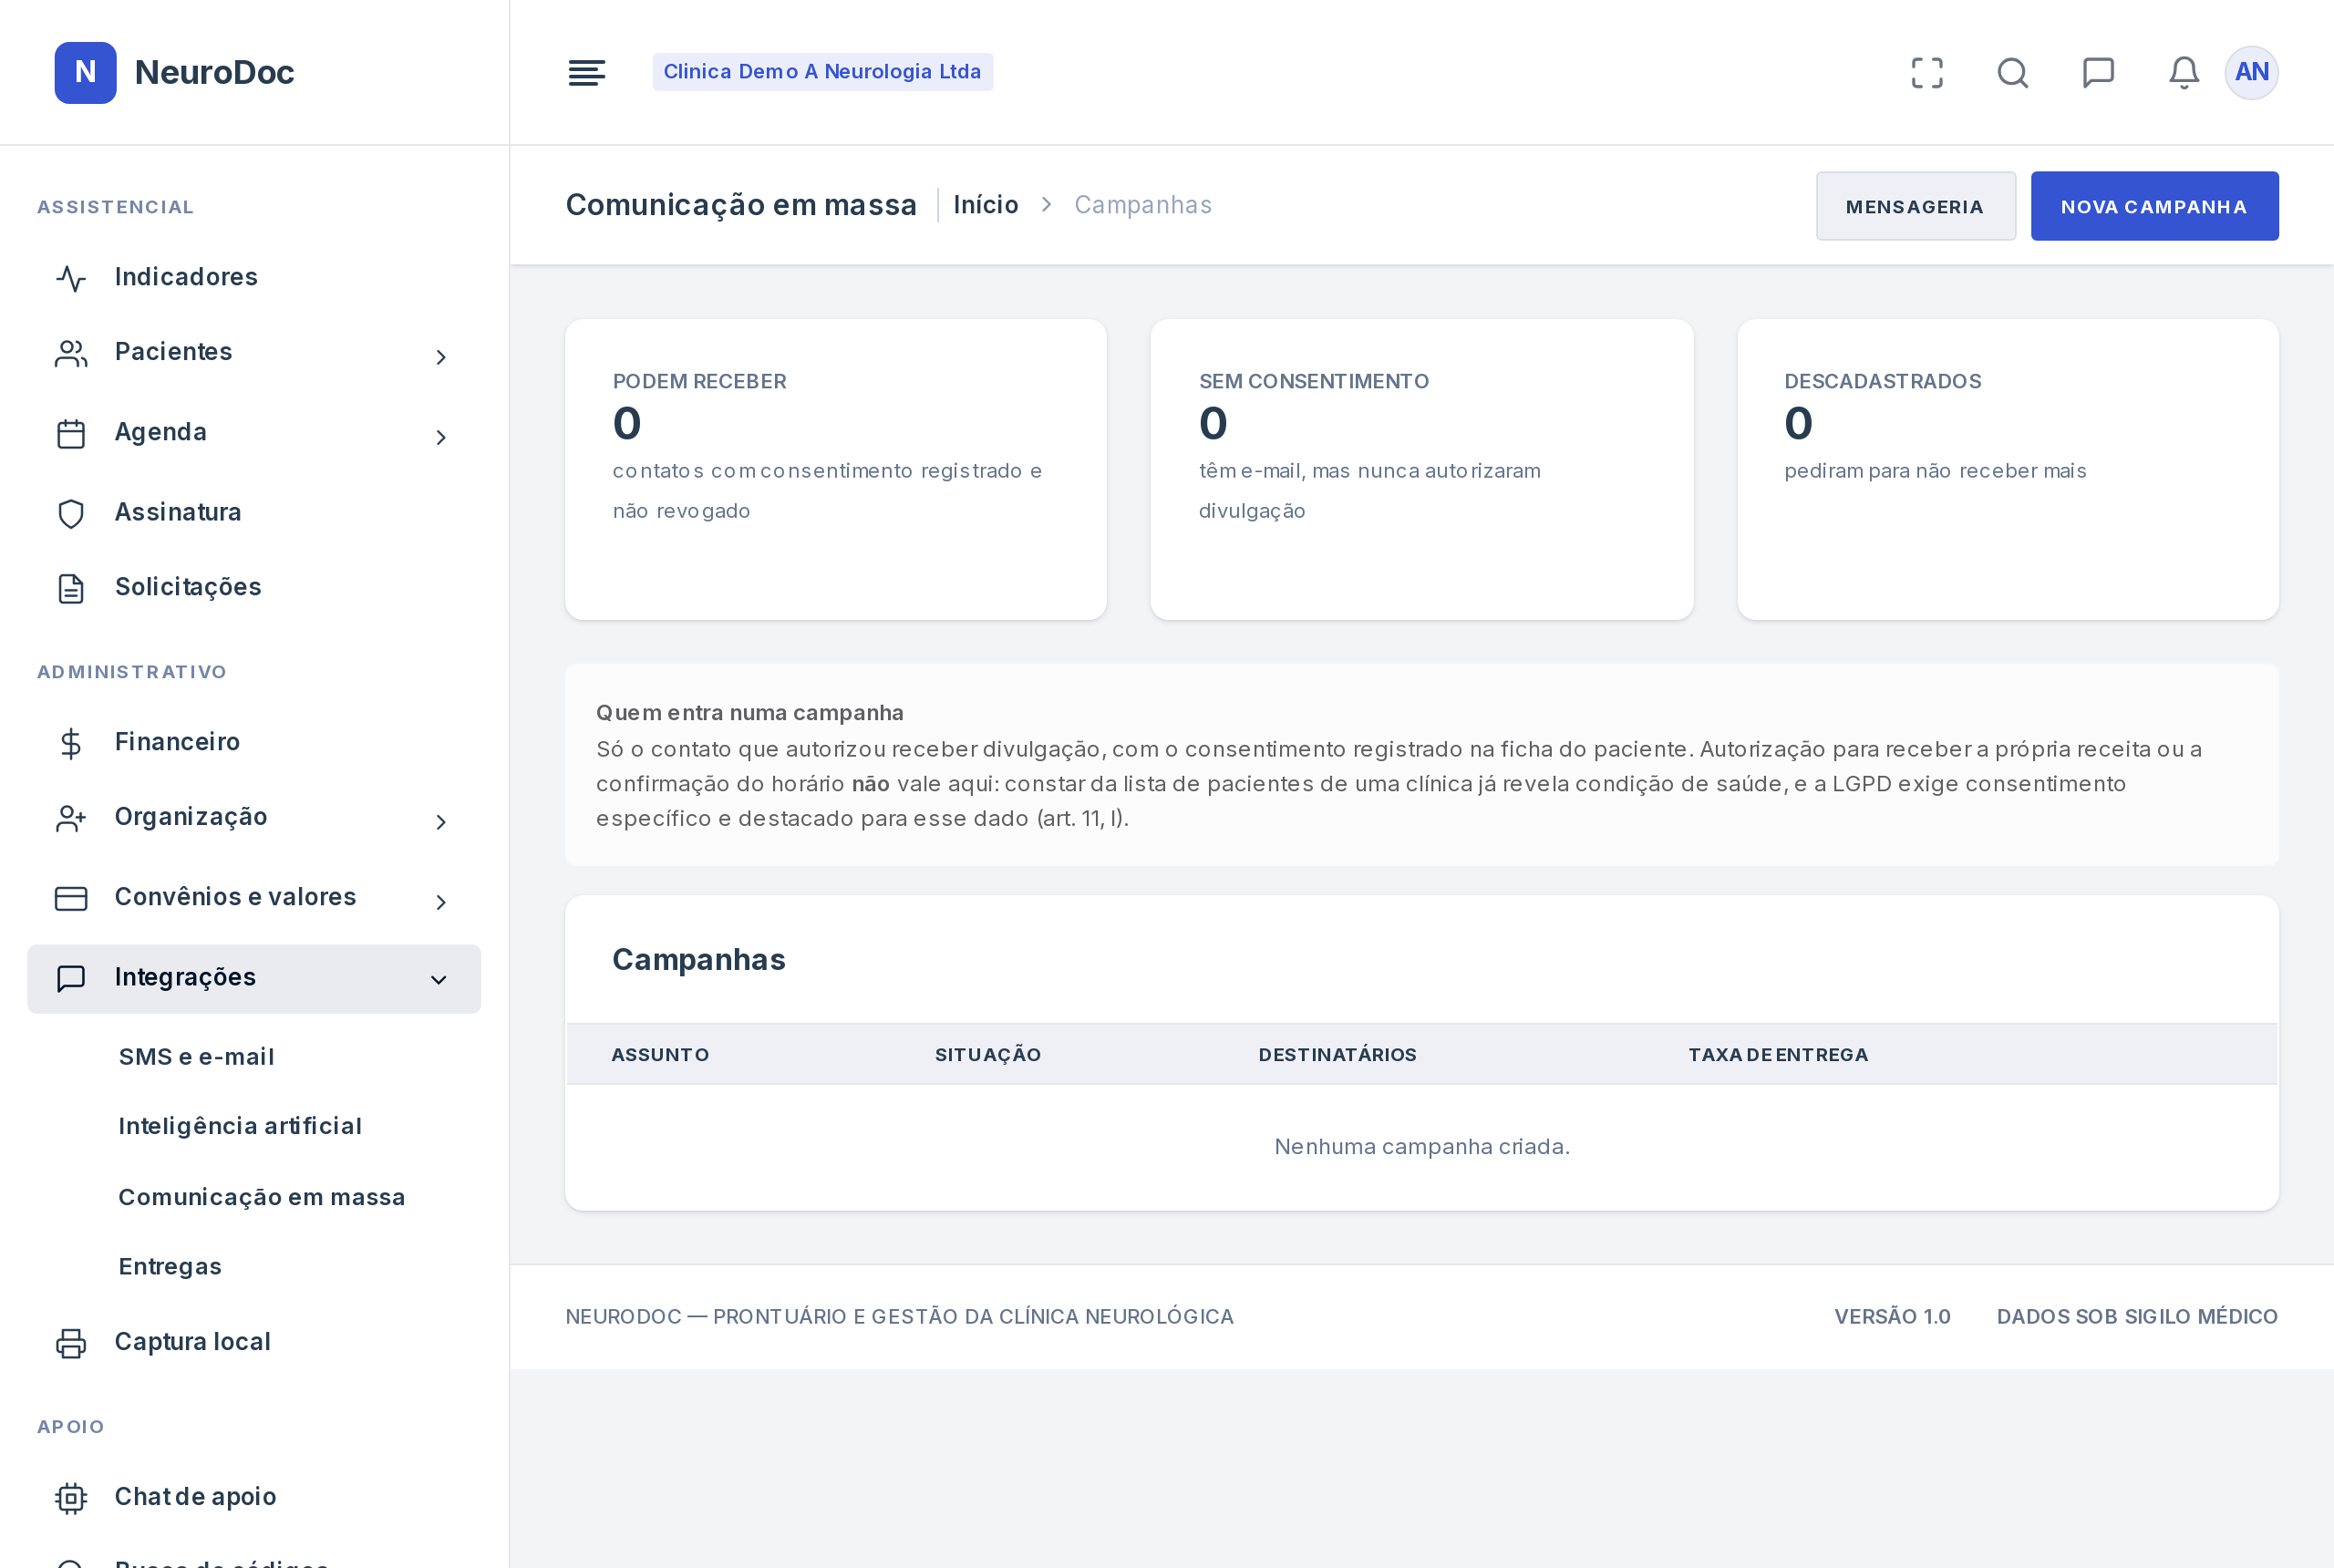Click the Integrações speech bubble icon
The height and width of the screenshot is (1568, 2334).
point(71,978)
